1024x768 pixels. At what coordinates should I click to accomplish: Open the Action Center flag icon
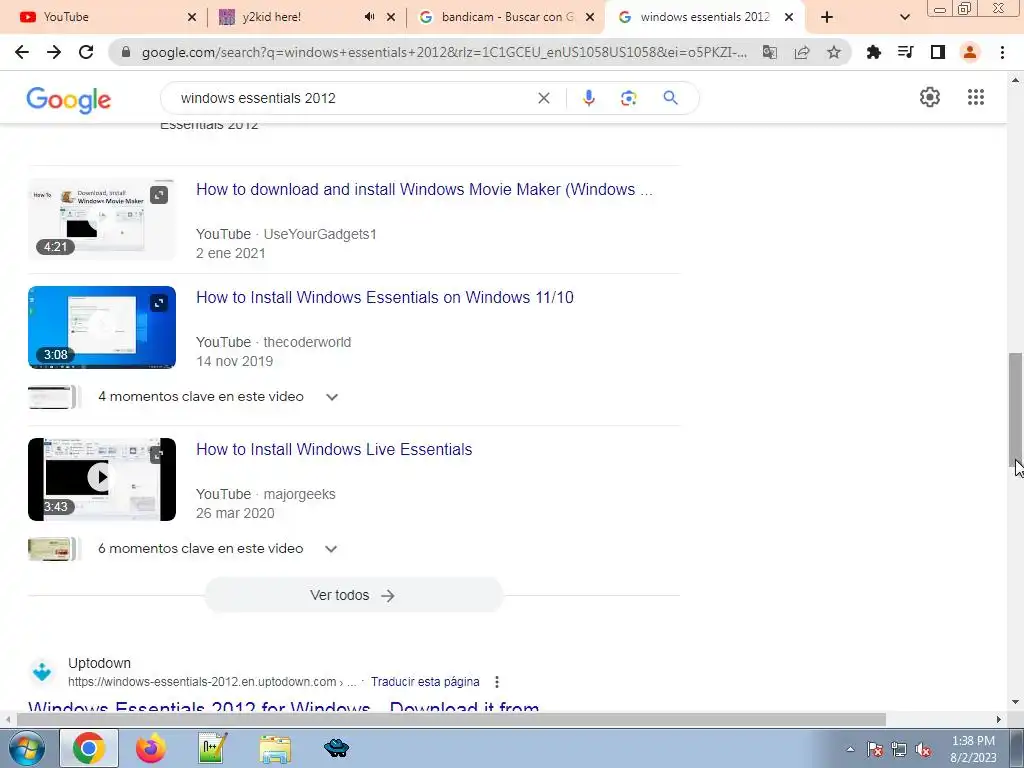tap(875, 750)
